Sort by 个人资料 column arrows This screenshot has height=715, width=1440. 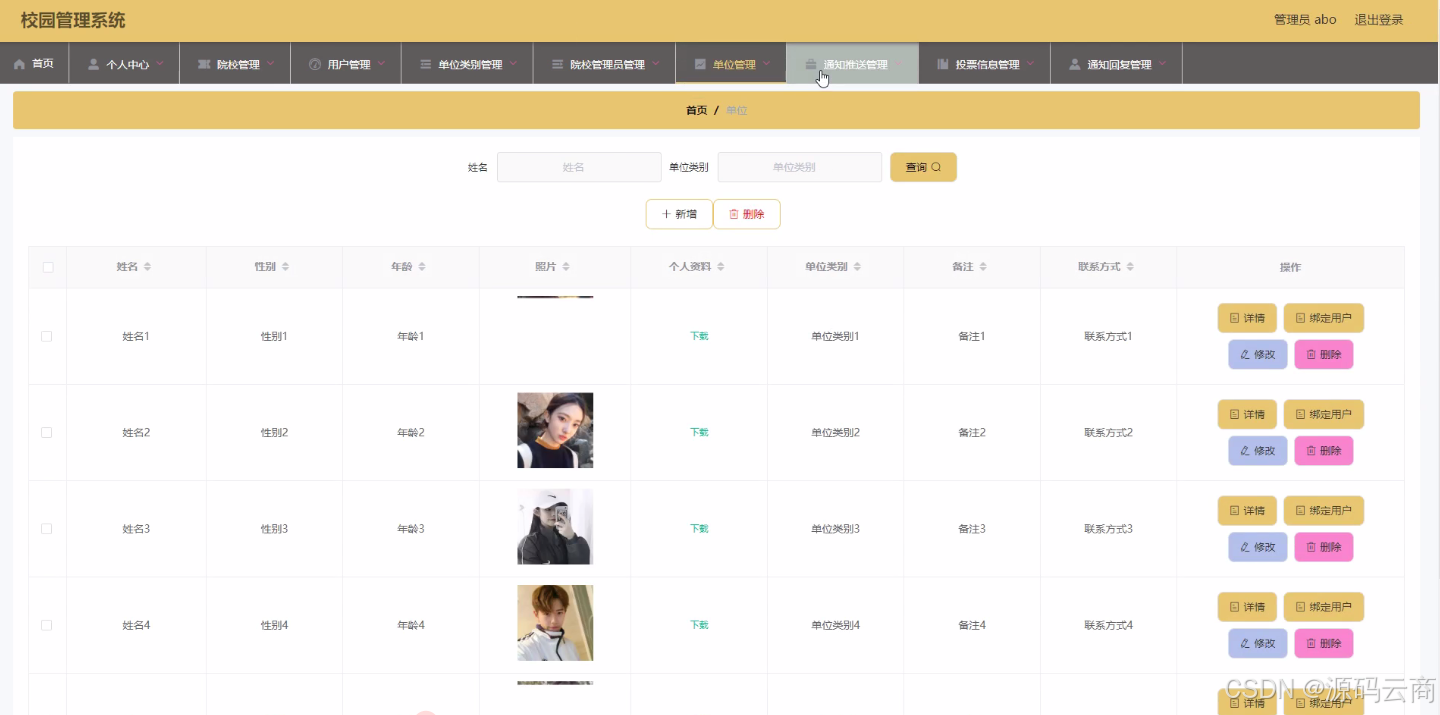(720, 267)
